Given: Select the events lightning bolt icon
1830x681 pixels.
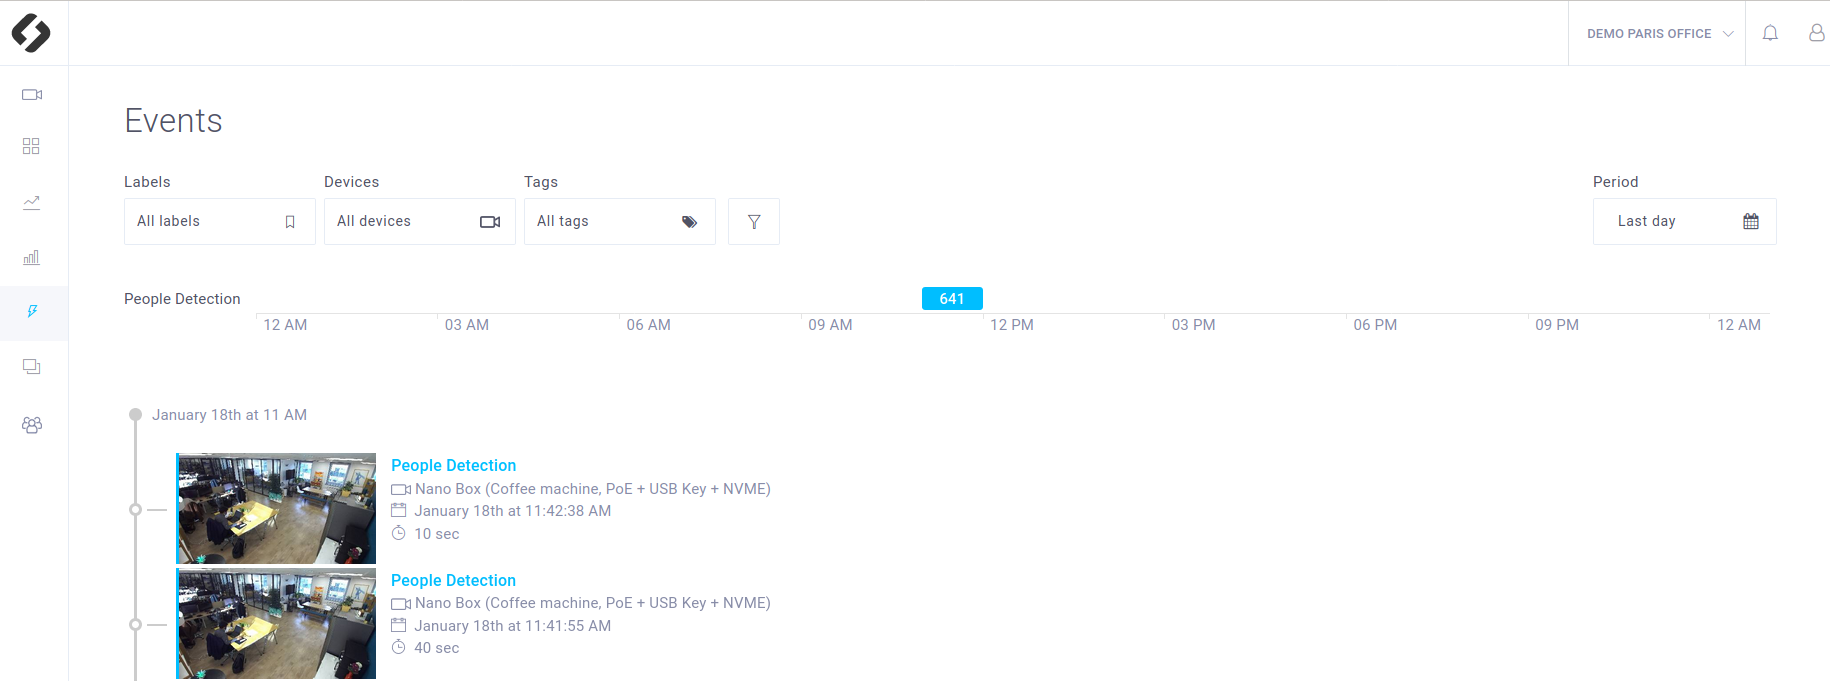Looking at the screenshot, I should tap(33, 312).
